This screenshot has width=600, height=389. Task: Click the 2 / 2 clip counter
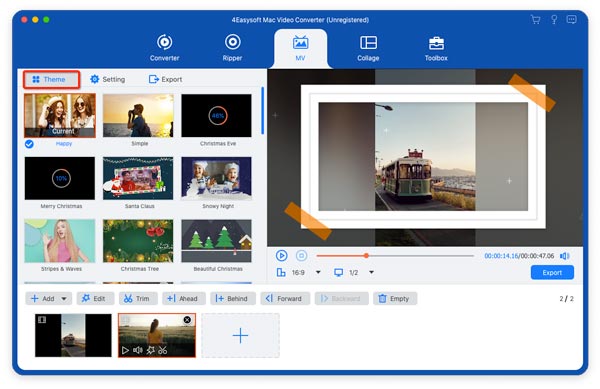pyautogui.click(x=566, y=298)
